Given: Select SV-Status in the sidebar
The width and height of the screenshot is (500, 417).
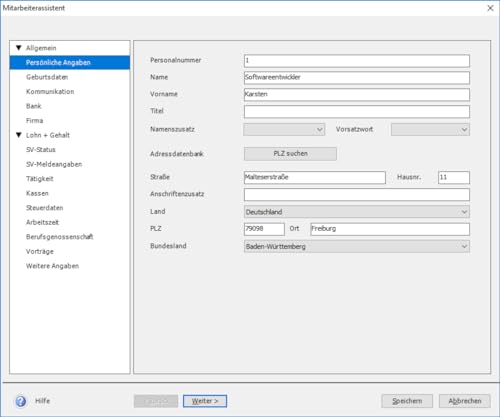Looking at the screenshot, I should coord(41,150).
